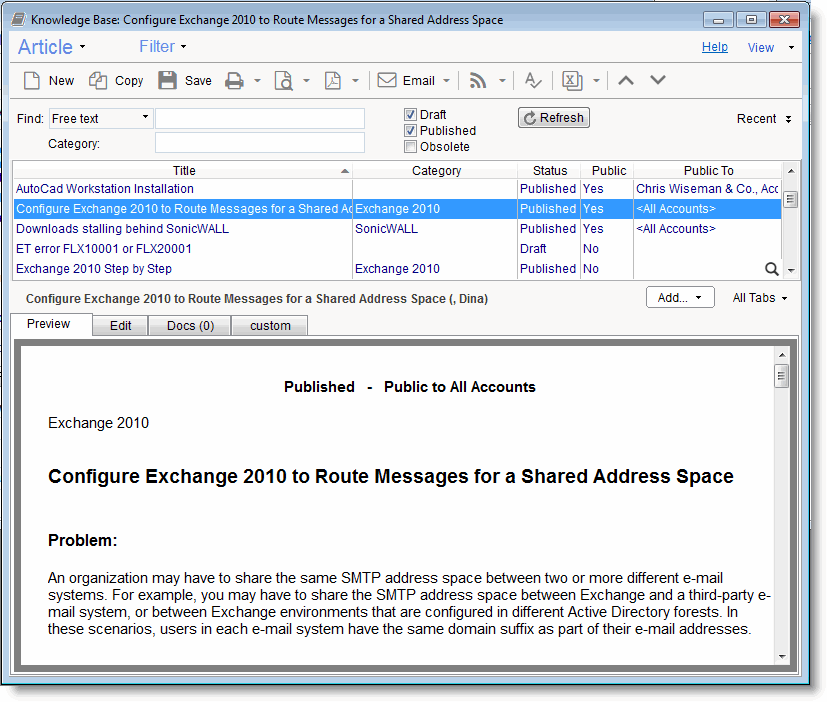Click the Refresh button

click(553, 117)
